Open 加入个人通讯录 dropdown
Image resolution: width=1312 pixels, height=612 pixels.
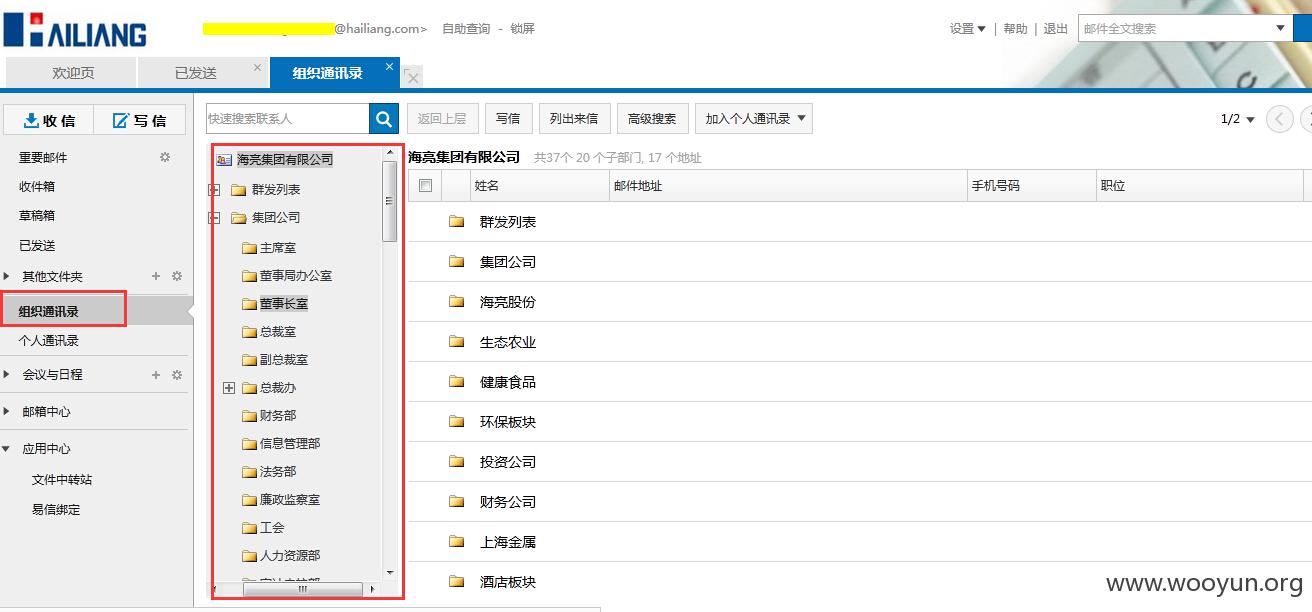click(x=754, y=118)
